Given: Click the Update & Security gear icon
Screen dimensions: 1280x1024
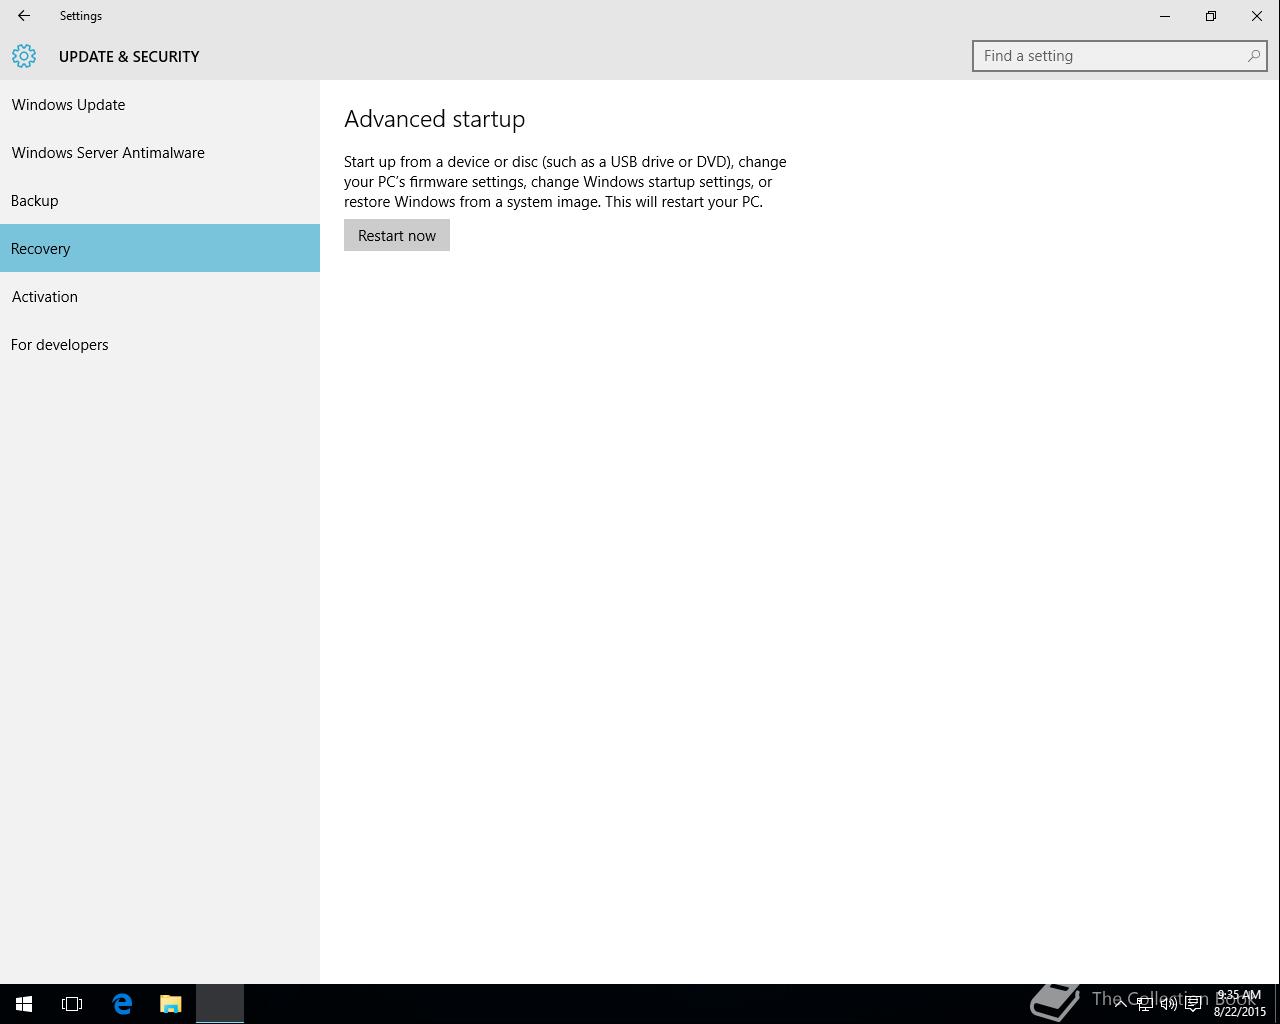Looking at the screenshot, I should (x=24, y=56).
